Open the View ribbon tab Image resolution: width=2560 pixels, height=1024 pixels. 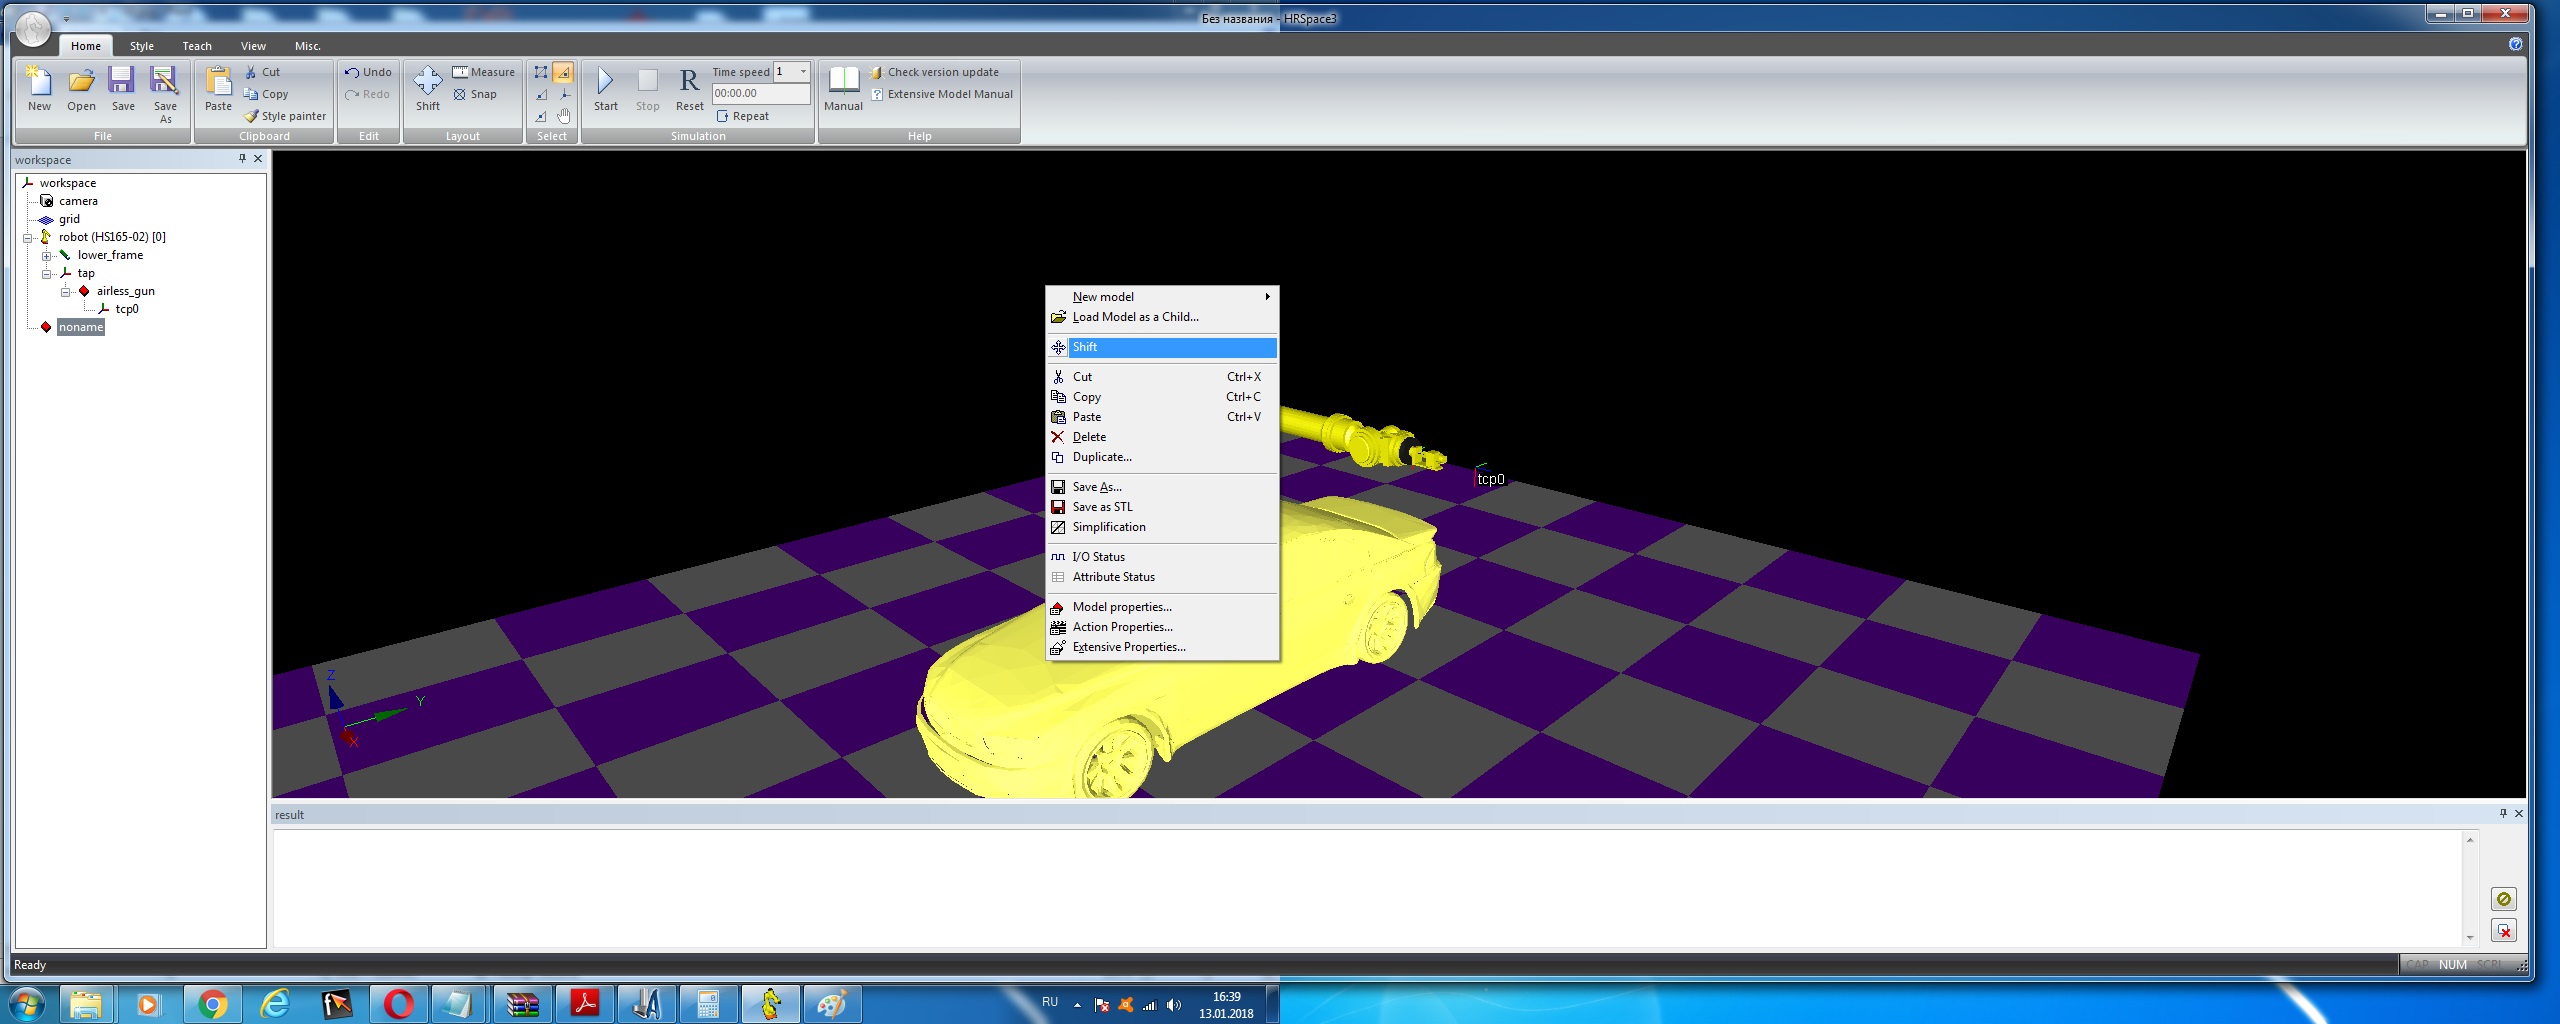click(x=253, y=46)
